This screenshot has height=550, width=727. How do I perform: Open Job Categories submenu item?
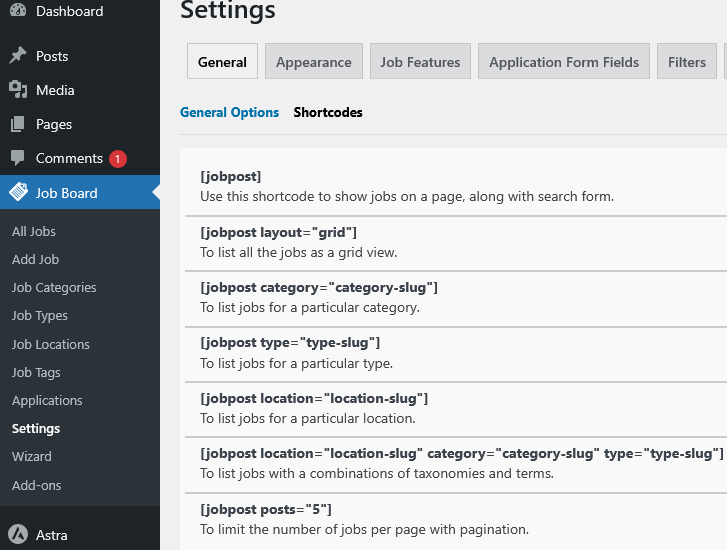coord(54,287)
